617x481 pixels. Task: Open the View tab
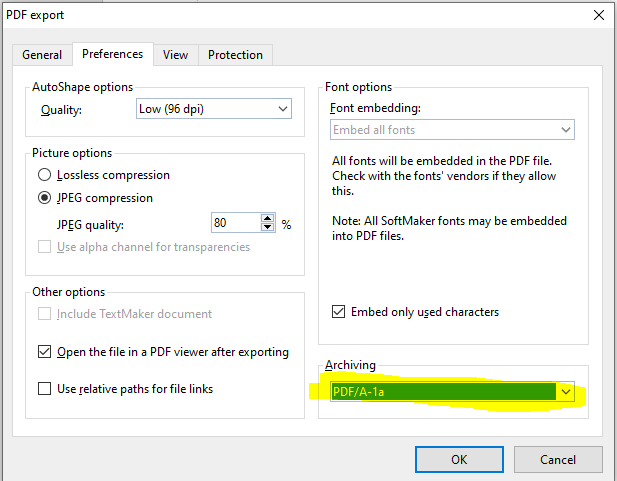click(x=175, y=55)
